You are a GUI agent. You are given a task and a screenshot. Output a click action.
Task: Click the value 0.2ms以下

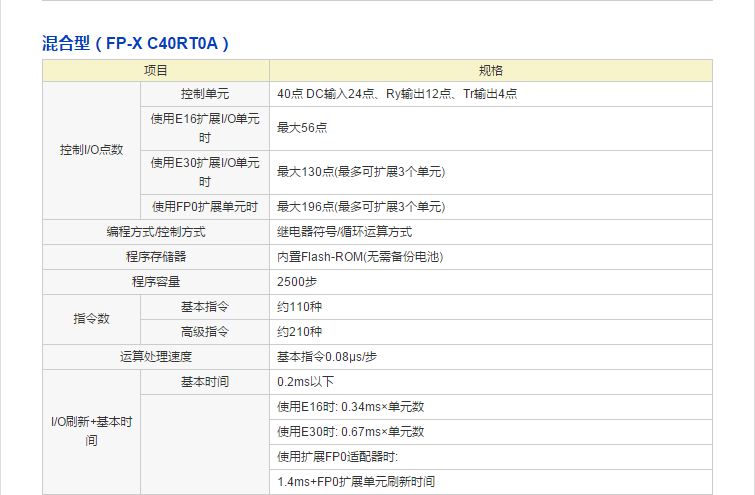point(305,382)
